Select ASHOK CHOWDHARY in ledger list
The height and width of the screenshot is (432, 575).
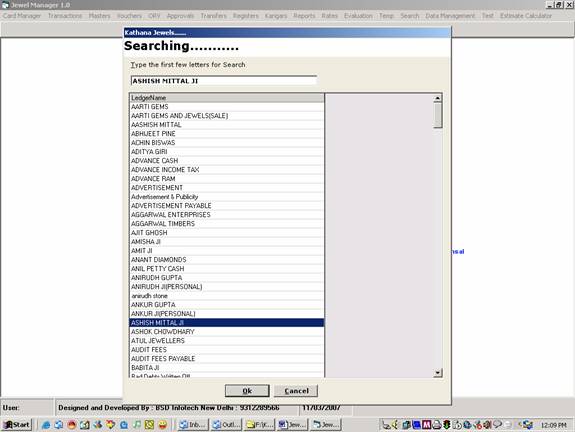click(227, 332)
